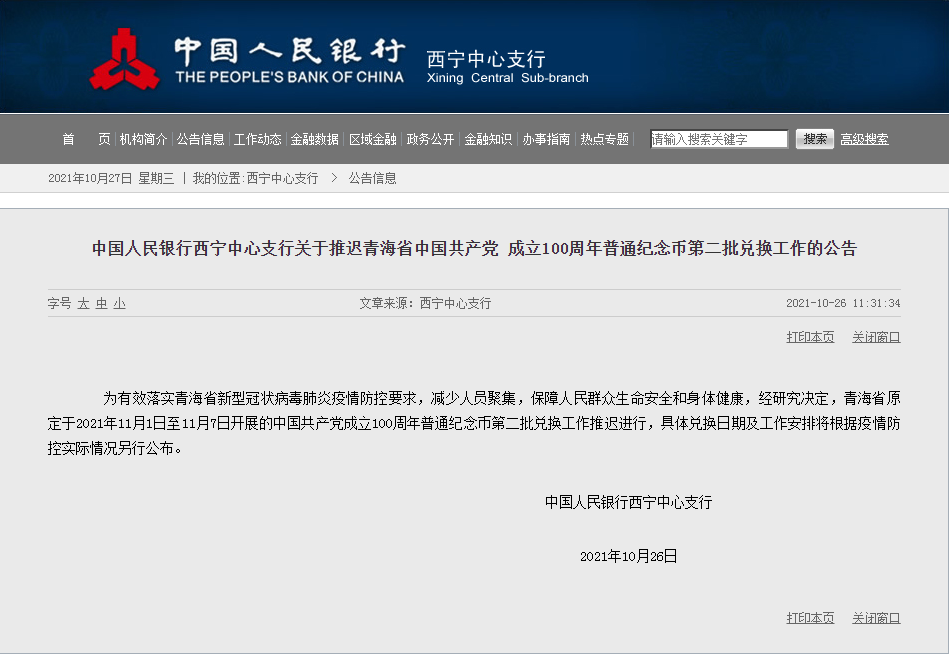Open the 金融知识 menu item

click(x=488, y=139)
